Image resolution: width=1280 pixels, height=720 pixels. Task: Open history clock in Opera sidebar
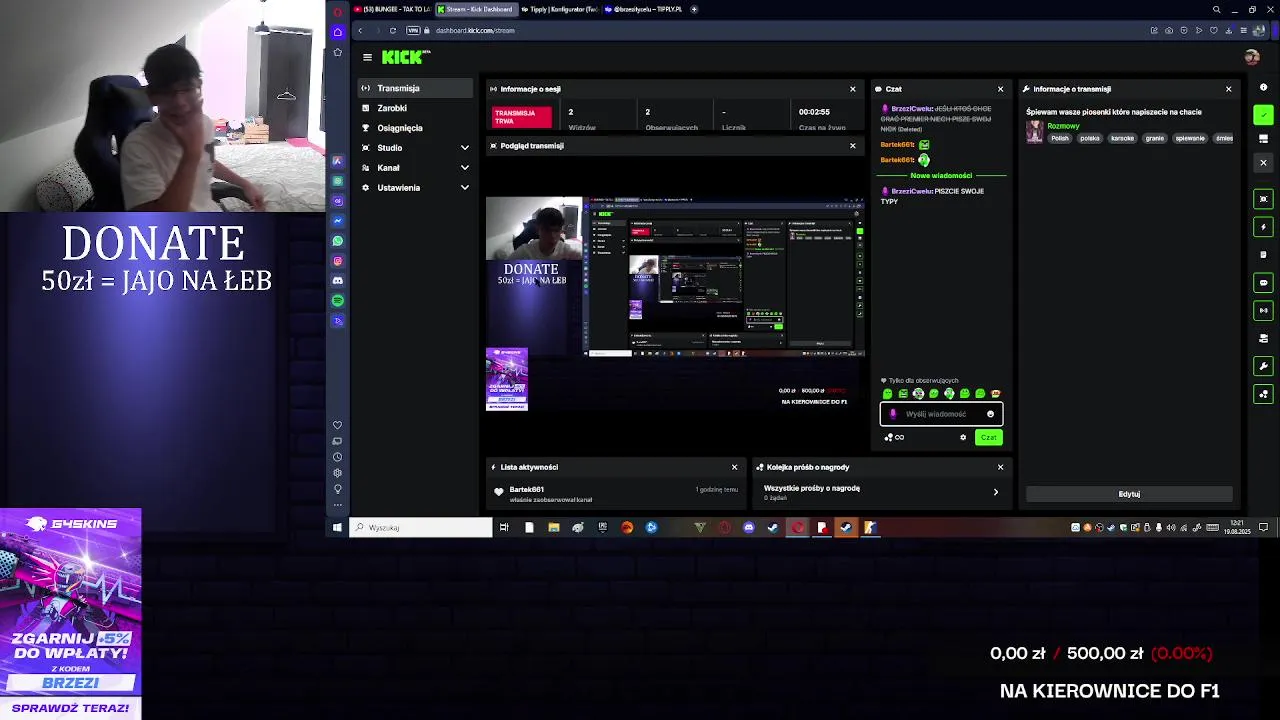tap(337, 457)
